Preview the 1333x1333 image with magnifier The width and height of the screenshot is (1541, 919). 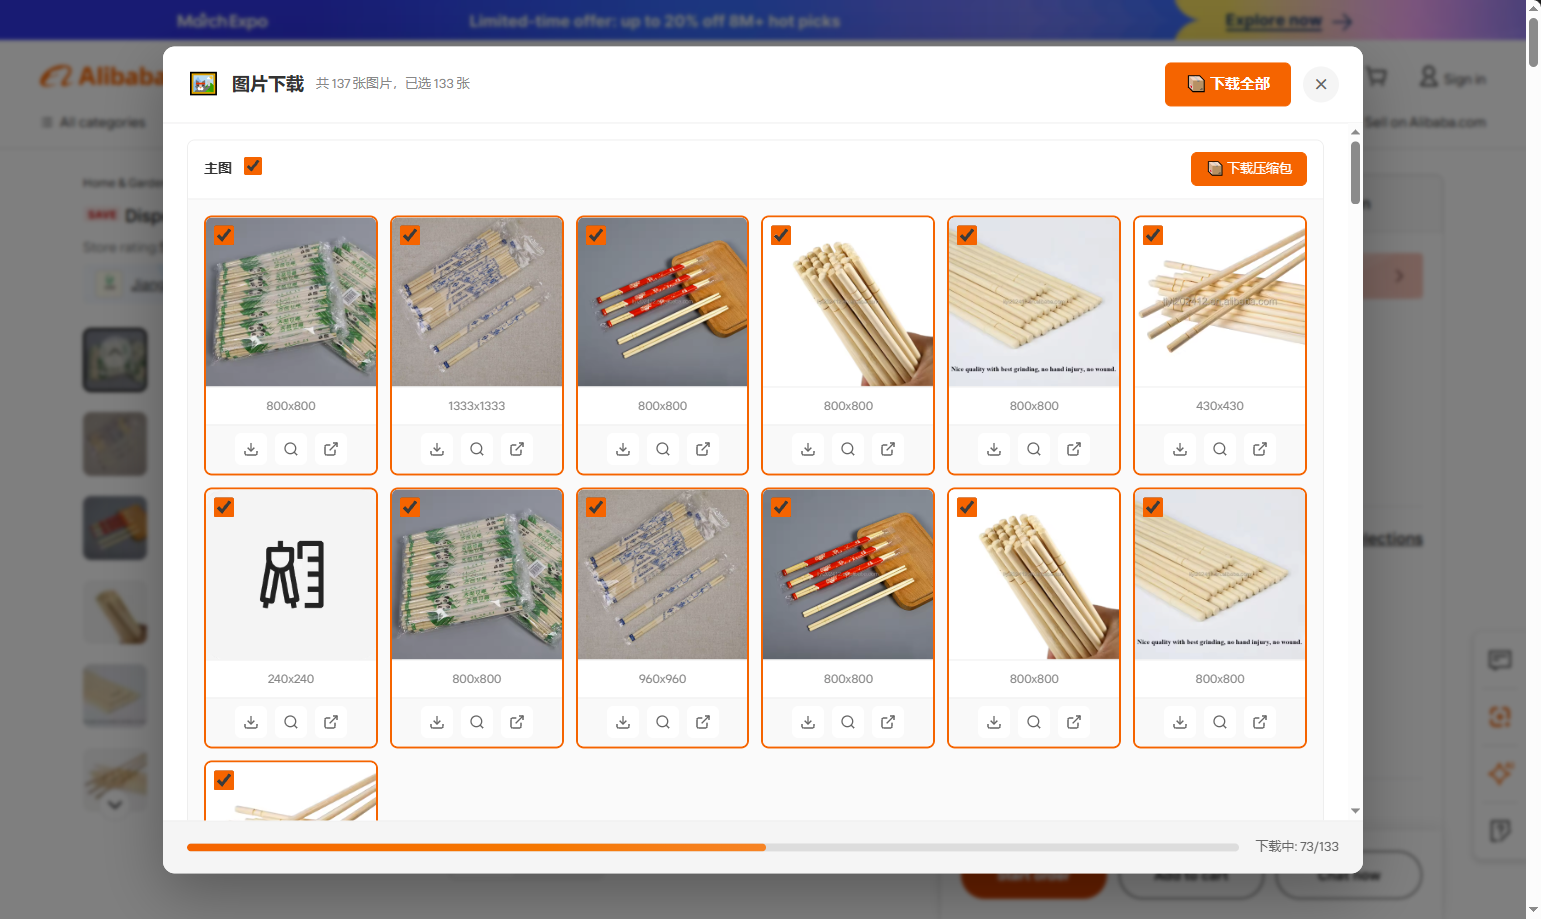(477, 449)
